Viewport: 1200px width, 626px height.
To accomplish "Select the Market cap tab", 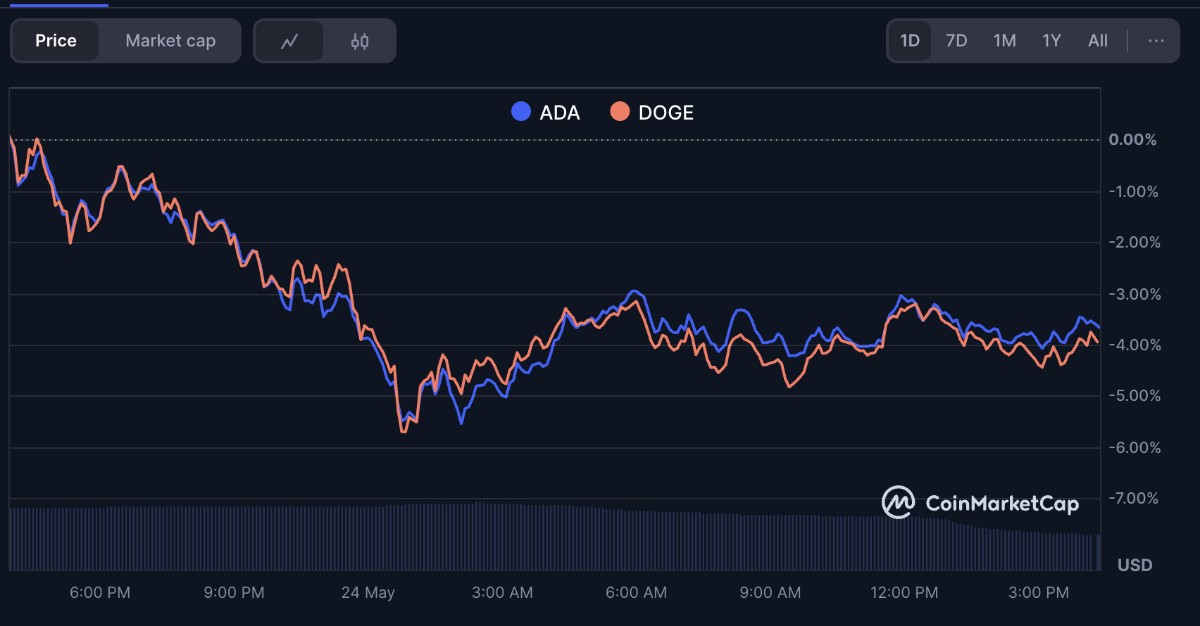I will click(x=170, y=41).
